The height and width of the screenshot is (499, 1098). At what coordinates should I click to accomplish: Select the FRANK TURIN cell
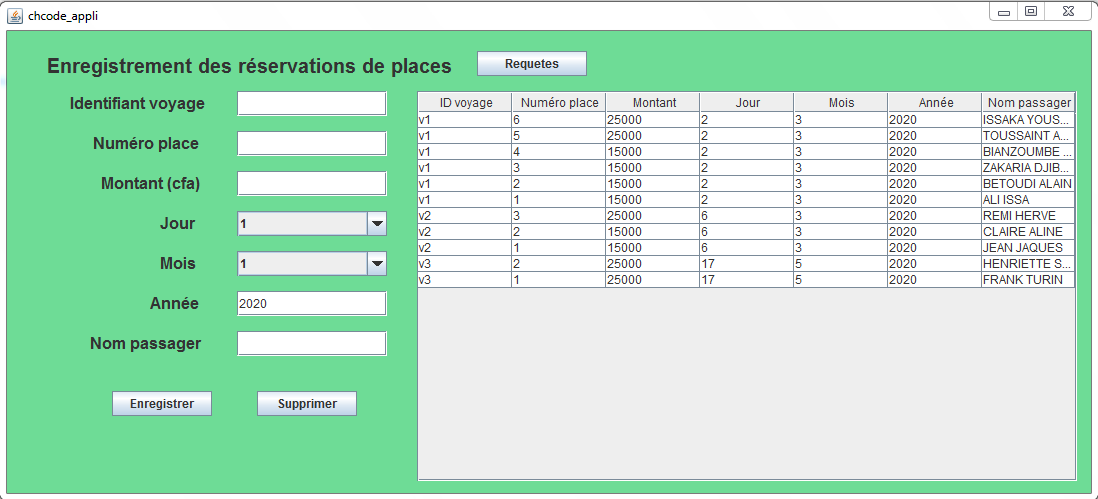click(x=1028, y=280)
